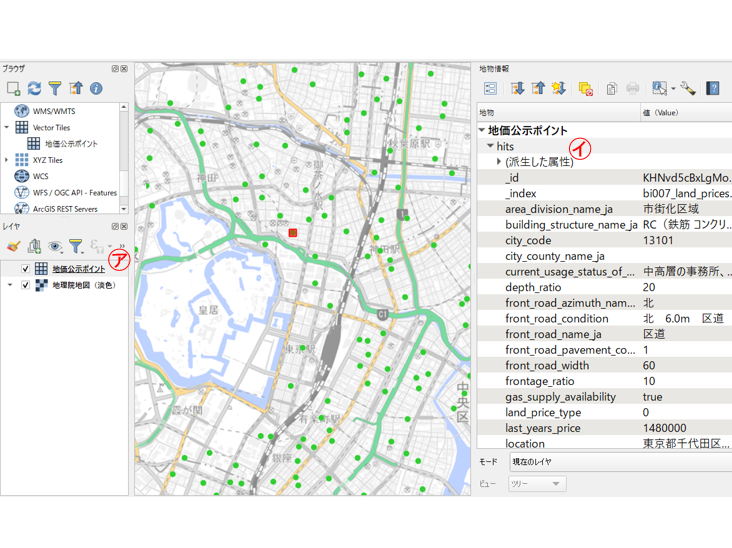Click the Filter Legend funnel icon
This screenshot has width=732, height=548.
(x=76, y=246)
